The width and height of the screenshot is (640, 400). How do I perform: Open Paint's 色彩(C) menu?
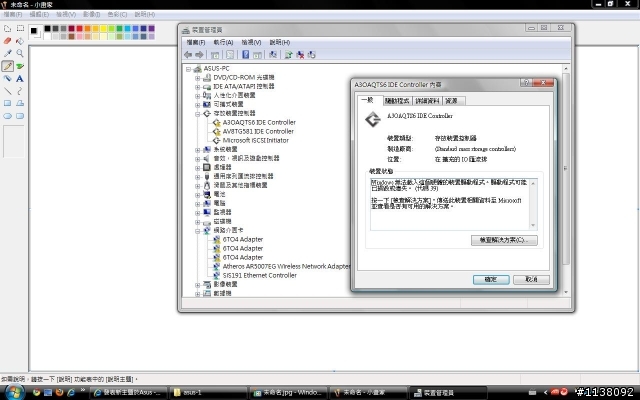117,14
